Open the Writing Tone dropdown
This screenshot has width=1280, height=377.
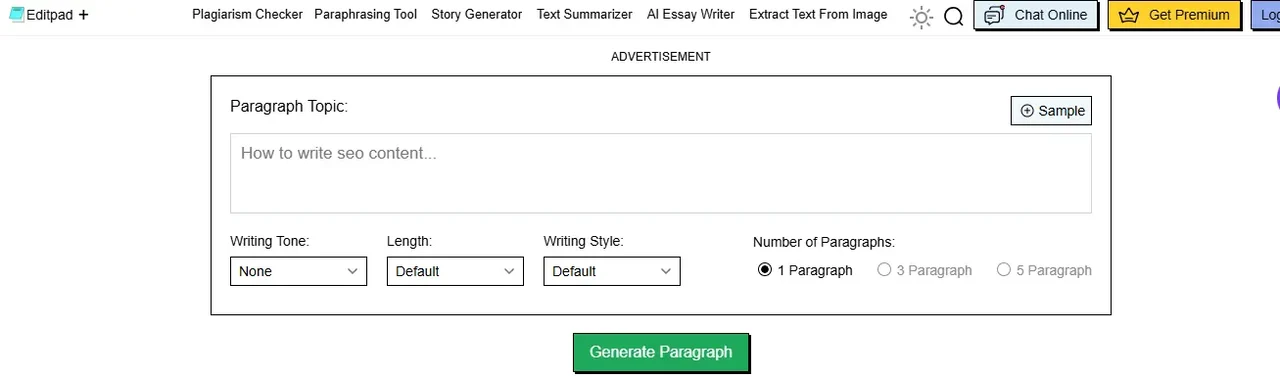298,271
